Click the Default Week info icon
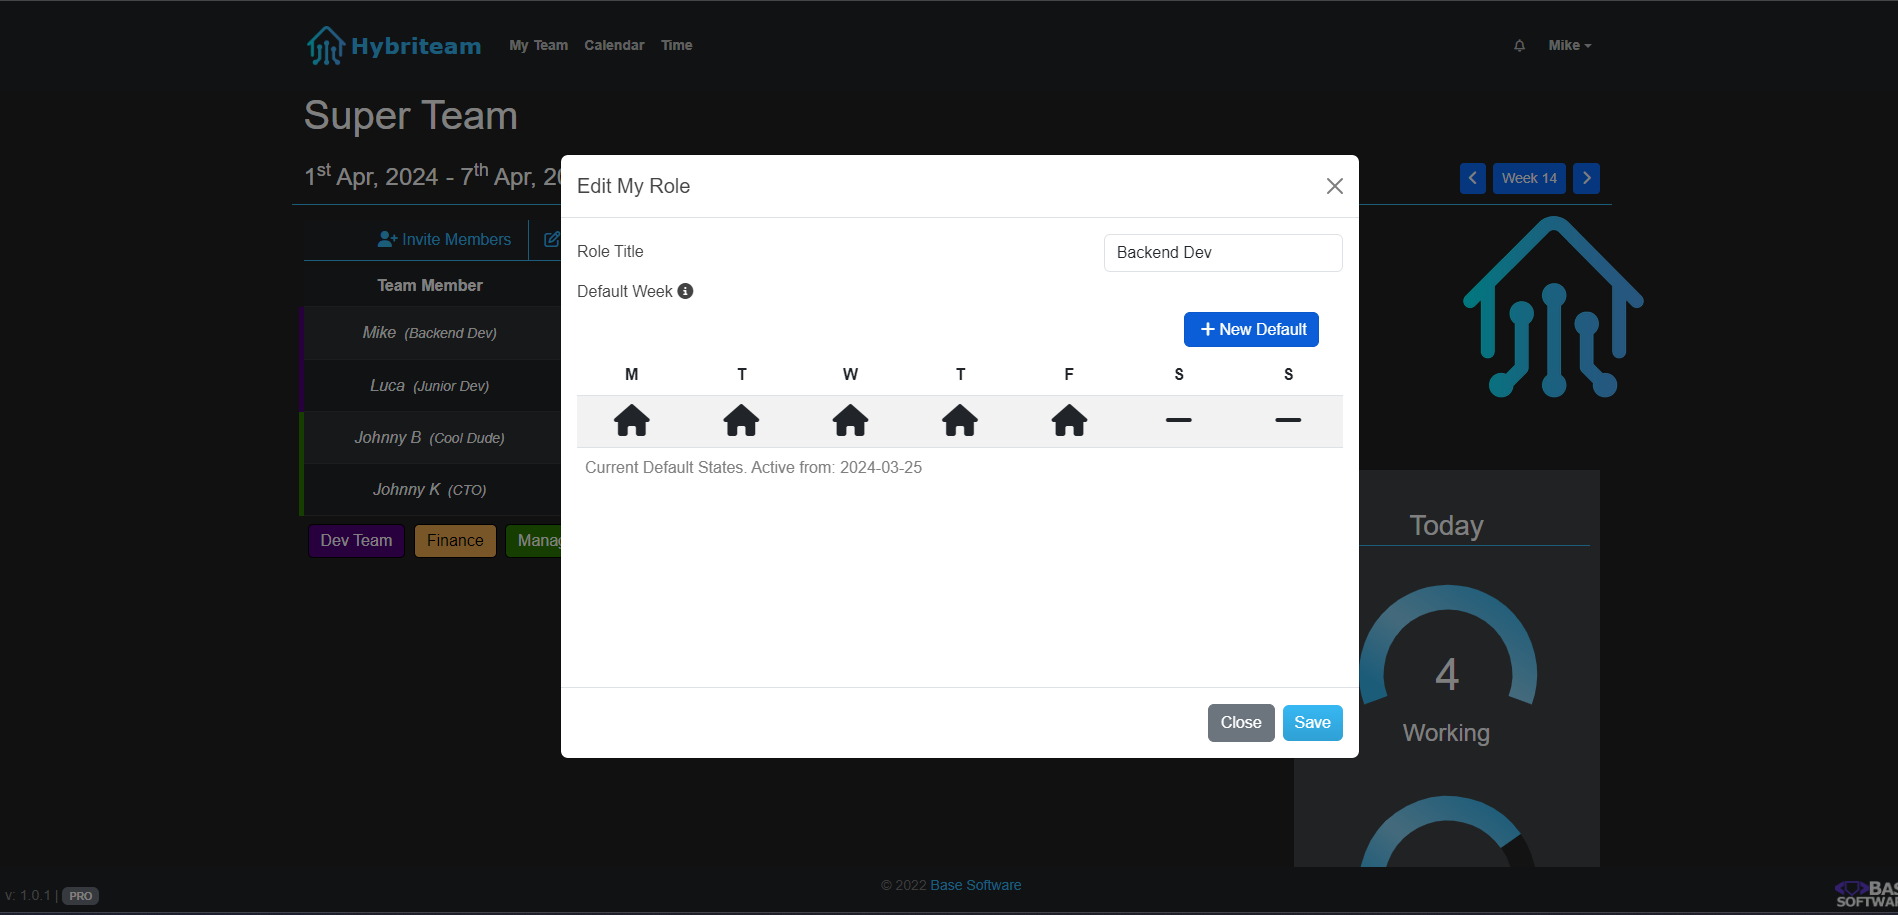Image resolution: width=1898 pixels, height=915 pixels. 685,291
